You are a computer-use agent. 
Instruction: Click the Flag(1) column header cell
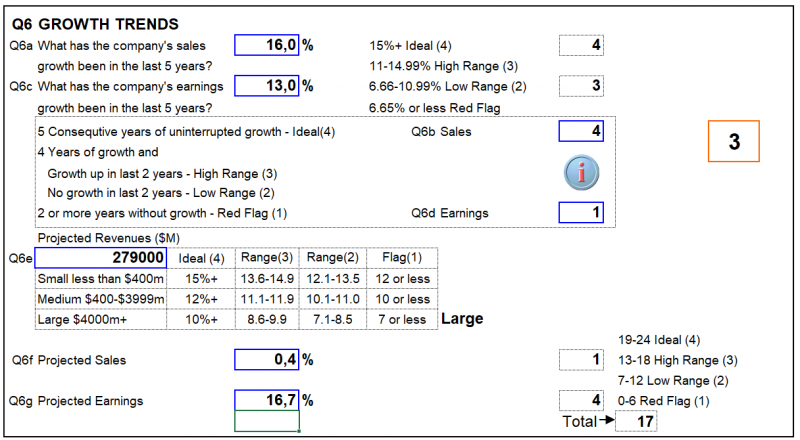[x=402, y=258]
